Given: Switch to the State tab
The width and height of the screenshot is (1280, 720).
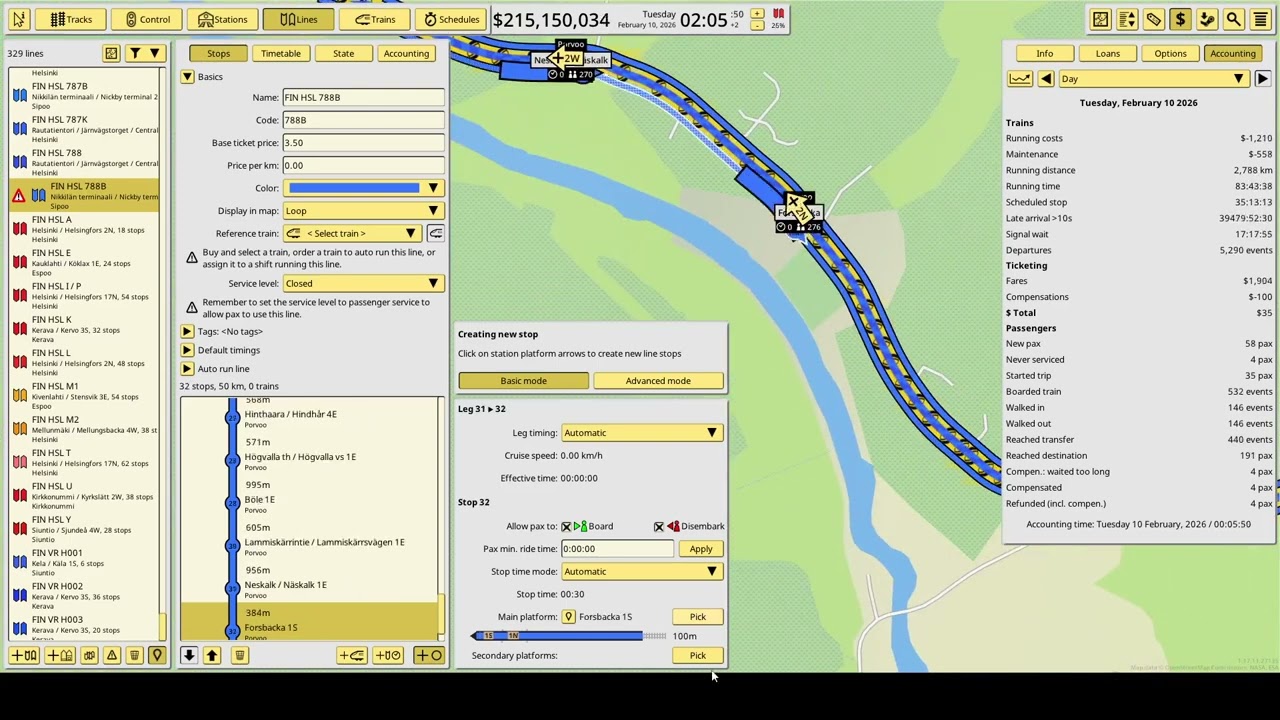Looking at the screenshot, I should tap(343, 53).
